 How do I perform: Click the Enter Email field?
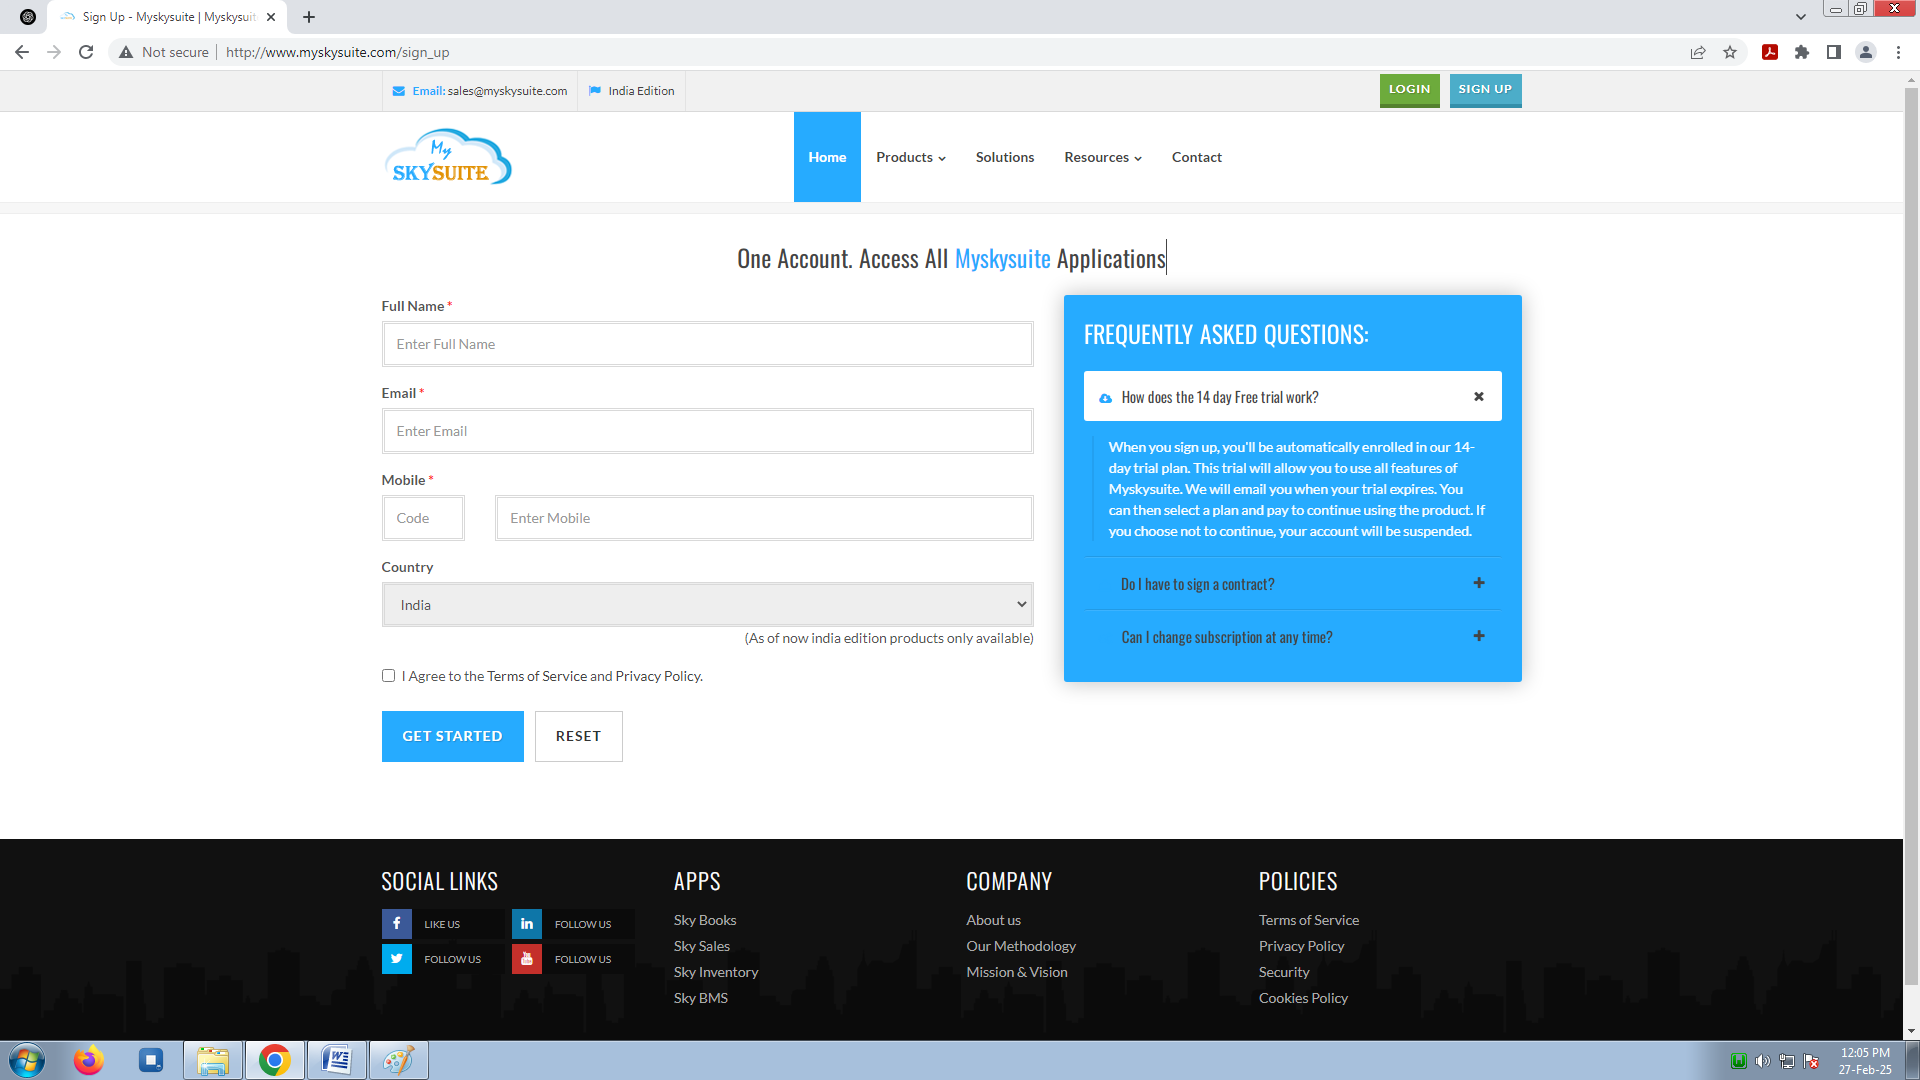tap(707, 431)
